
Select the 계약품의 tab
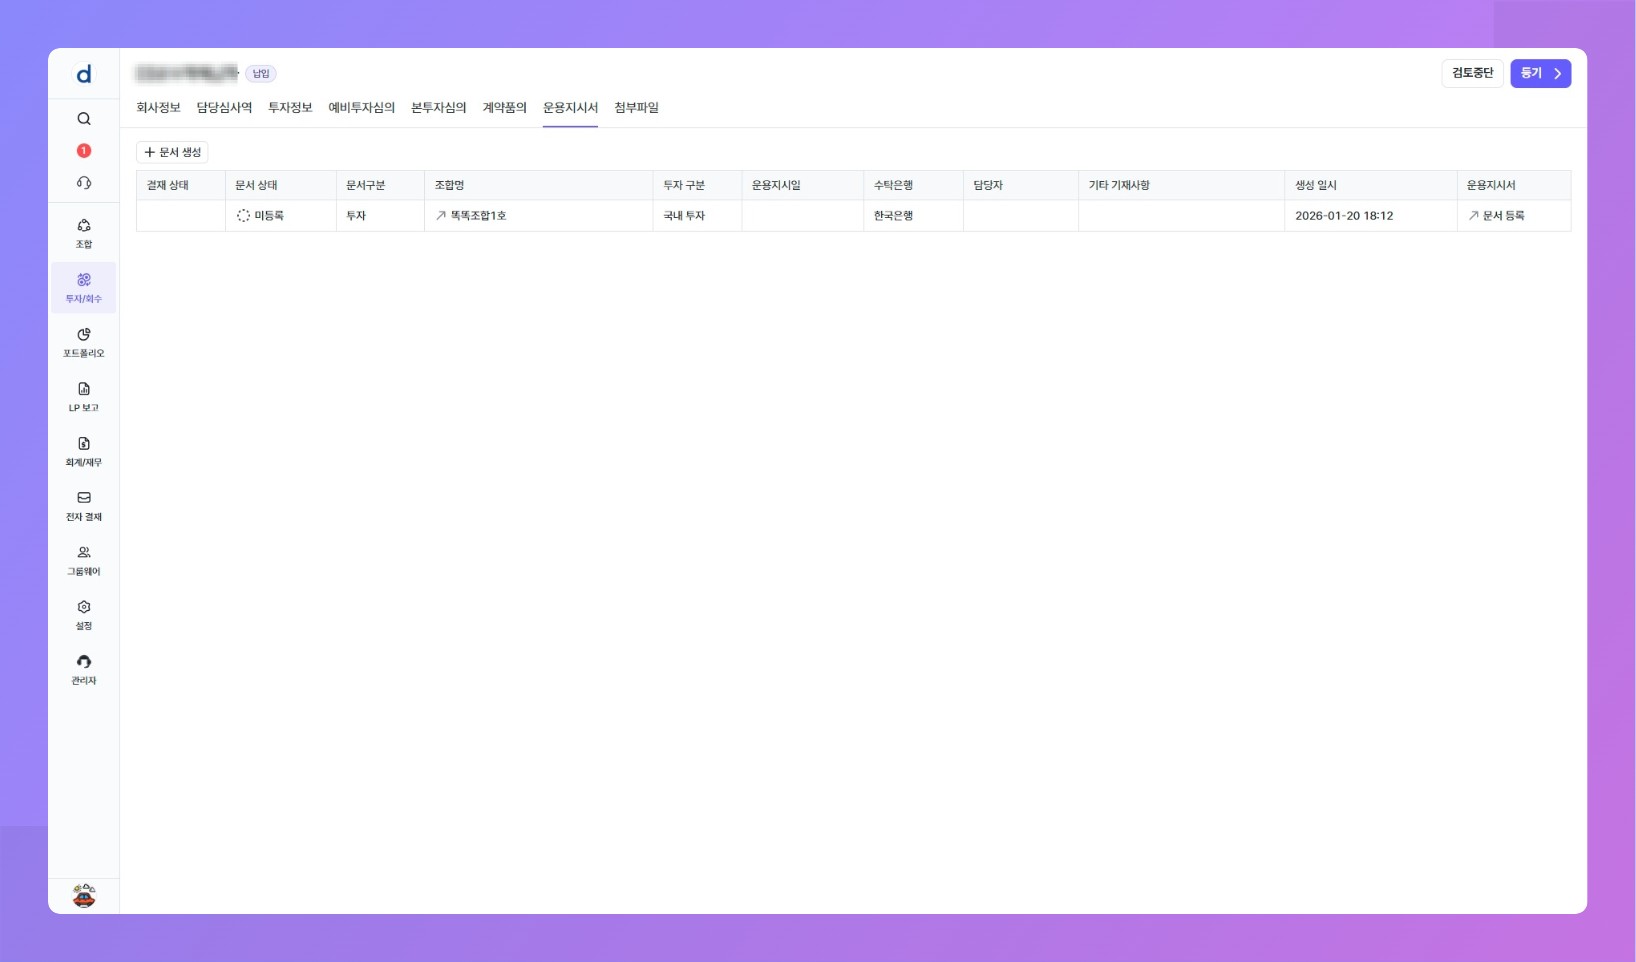[505, 108]
